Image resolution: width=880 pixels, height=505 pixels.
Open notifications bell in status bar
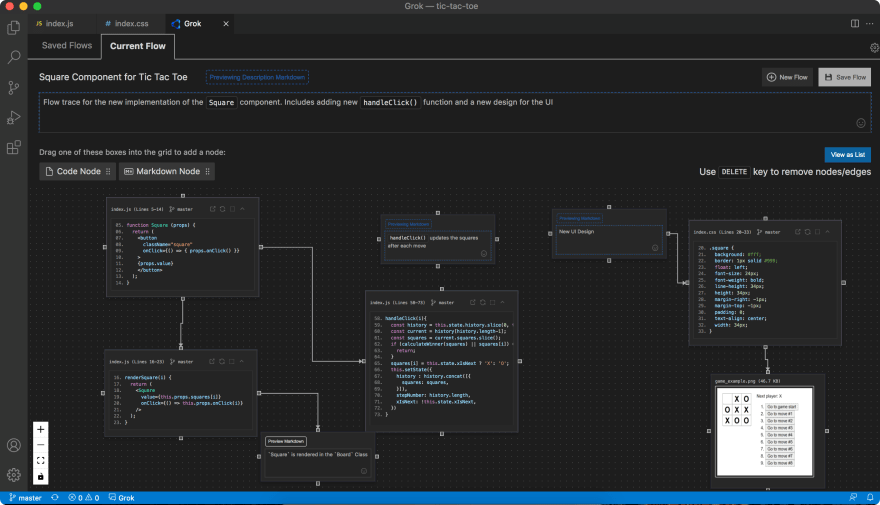870,498
